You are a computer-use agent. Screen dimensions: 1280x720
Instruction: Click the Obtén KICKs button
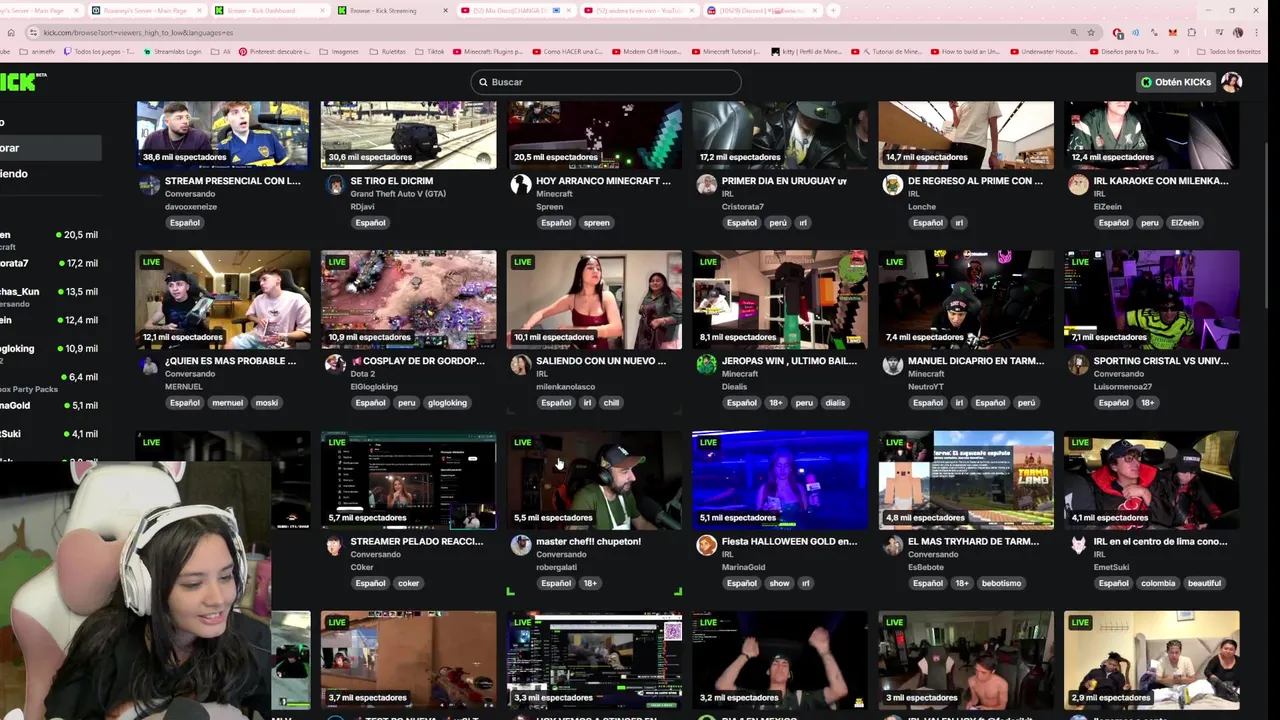(x=1176, y=82)
